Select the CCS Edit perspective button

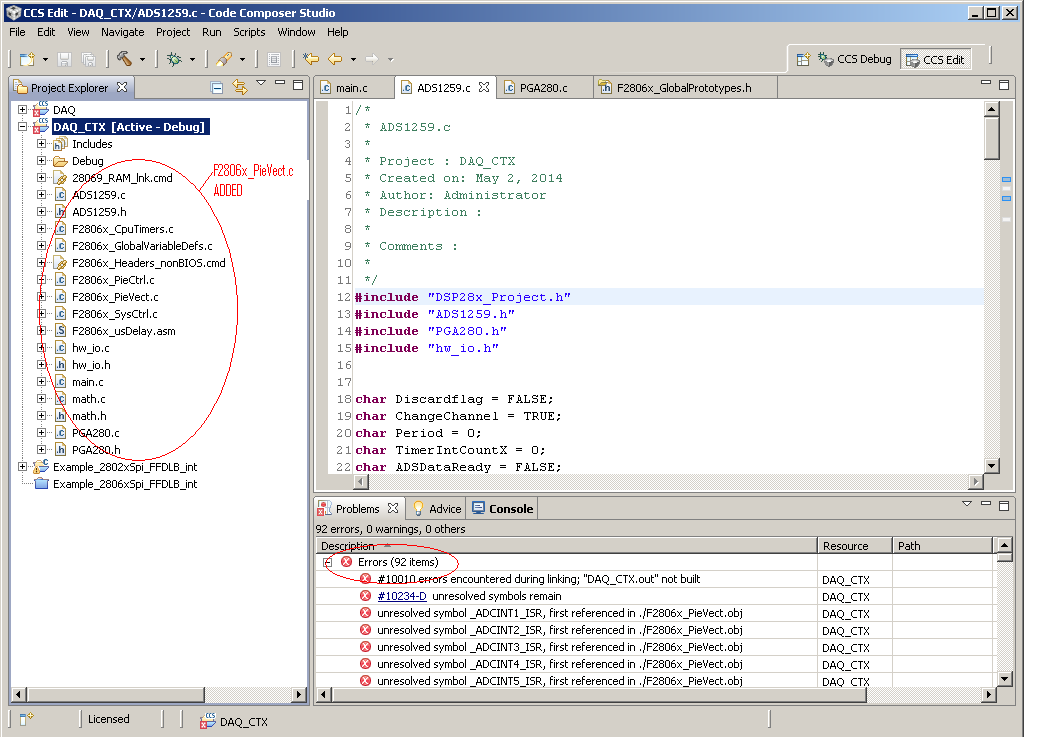934,60
